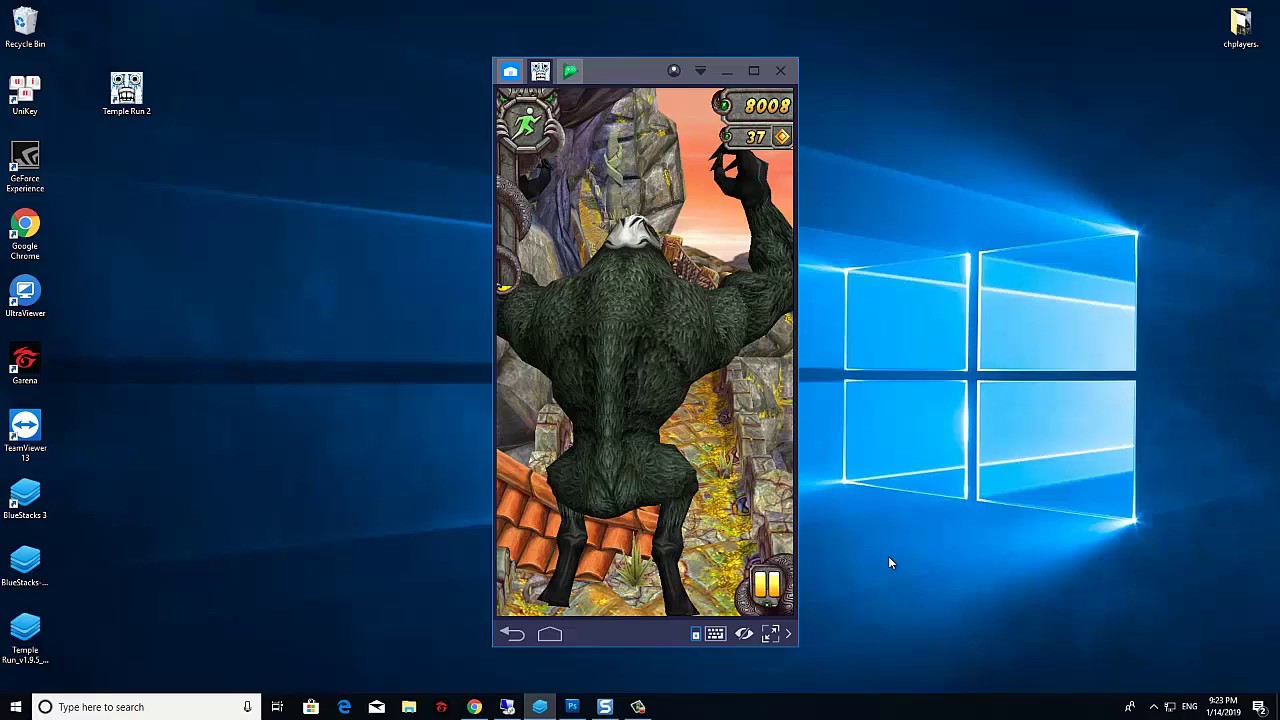1280x720 pixels.
Task: Expand the BlueStacks dropdown menu arrow
Action: 700,71
